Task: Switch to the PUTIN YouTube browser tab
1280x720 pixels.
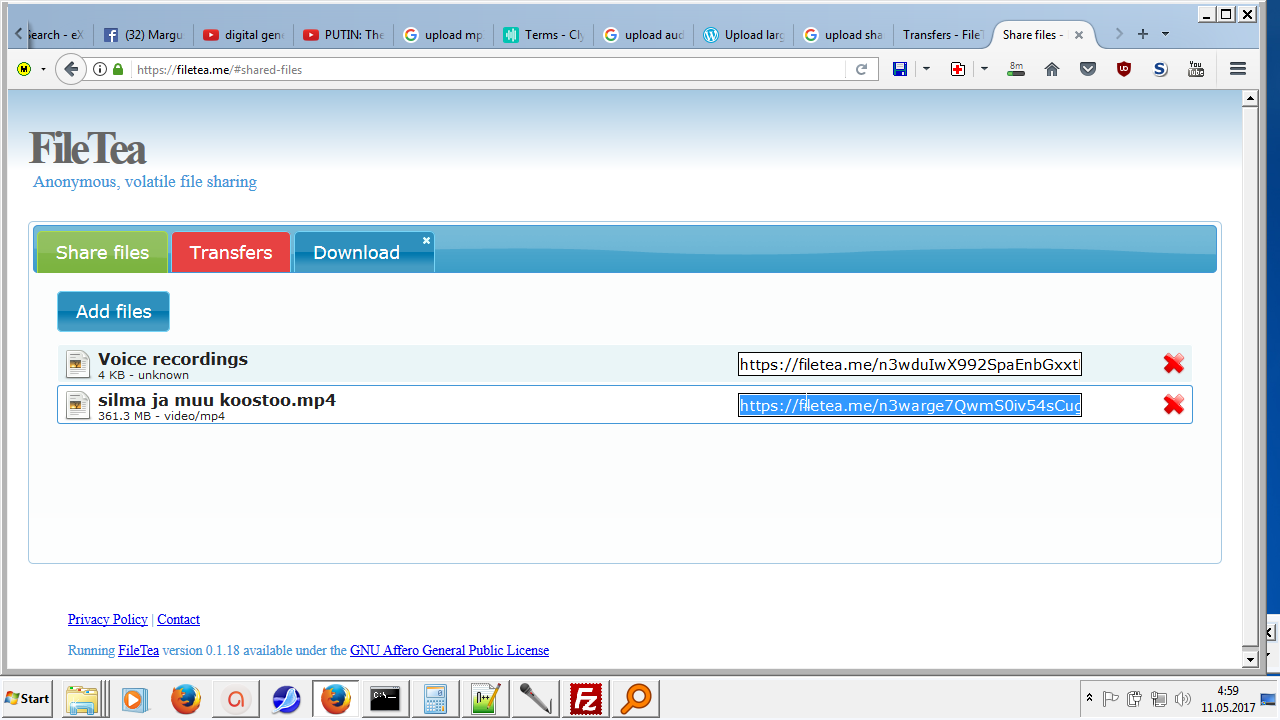Action: click(343, 35)
